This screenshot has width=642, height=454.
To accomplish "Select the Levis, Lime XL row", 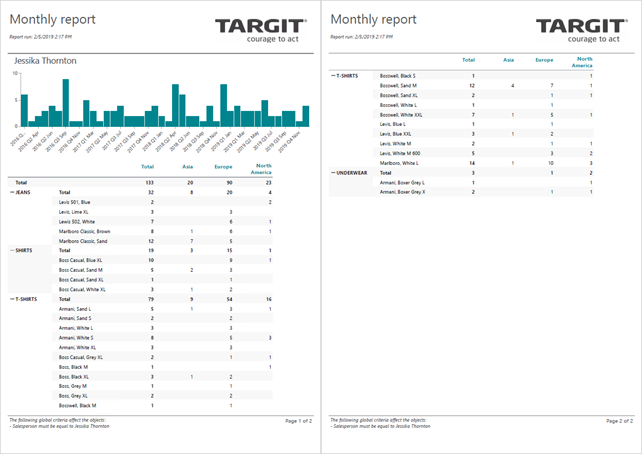I will (x=162, y=212).
